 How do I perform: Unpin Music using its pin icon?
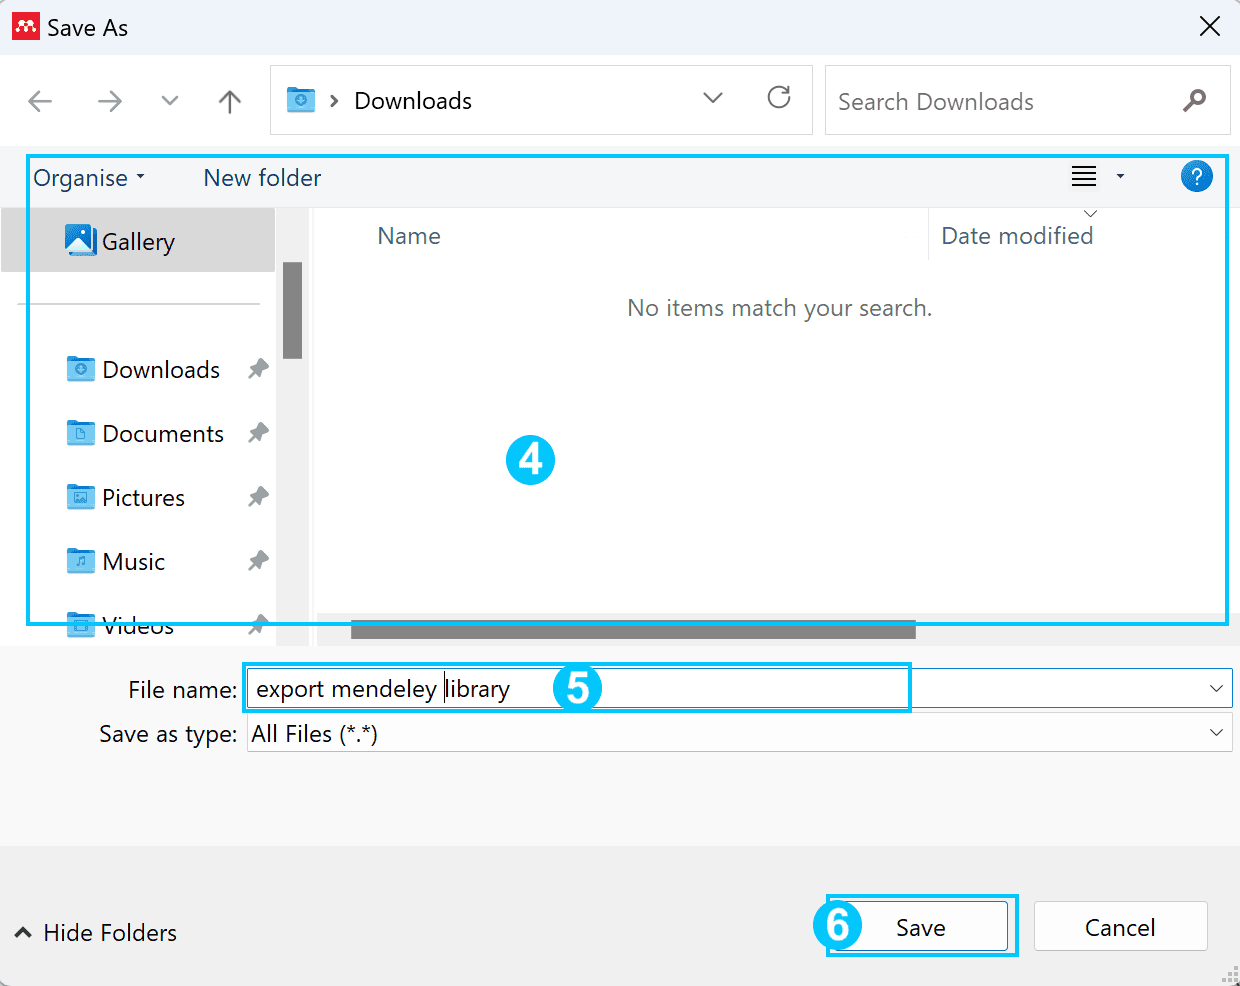258,561
